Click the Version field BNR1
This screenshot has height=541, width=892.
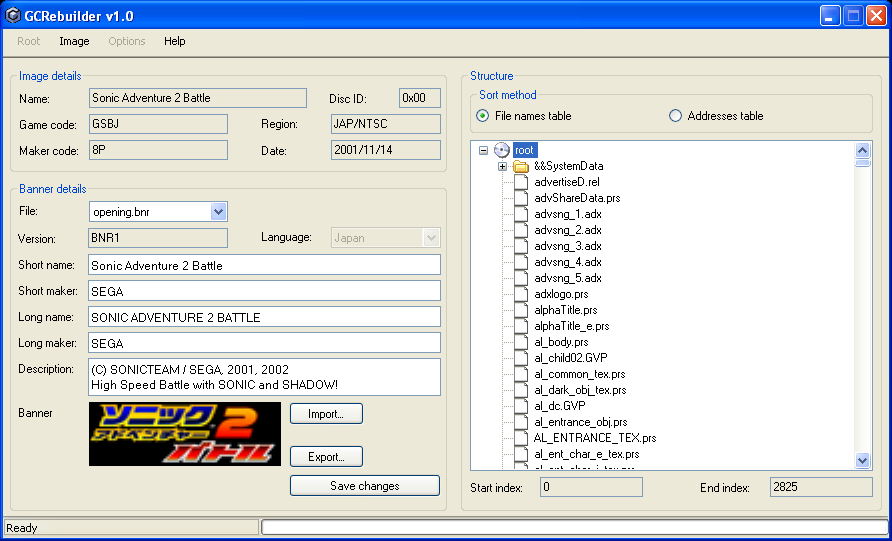pyautogui.click(x=158, y=238)
